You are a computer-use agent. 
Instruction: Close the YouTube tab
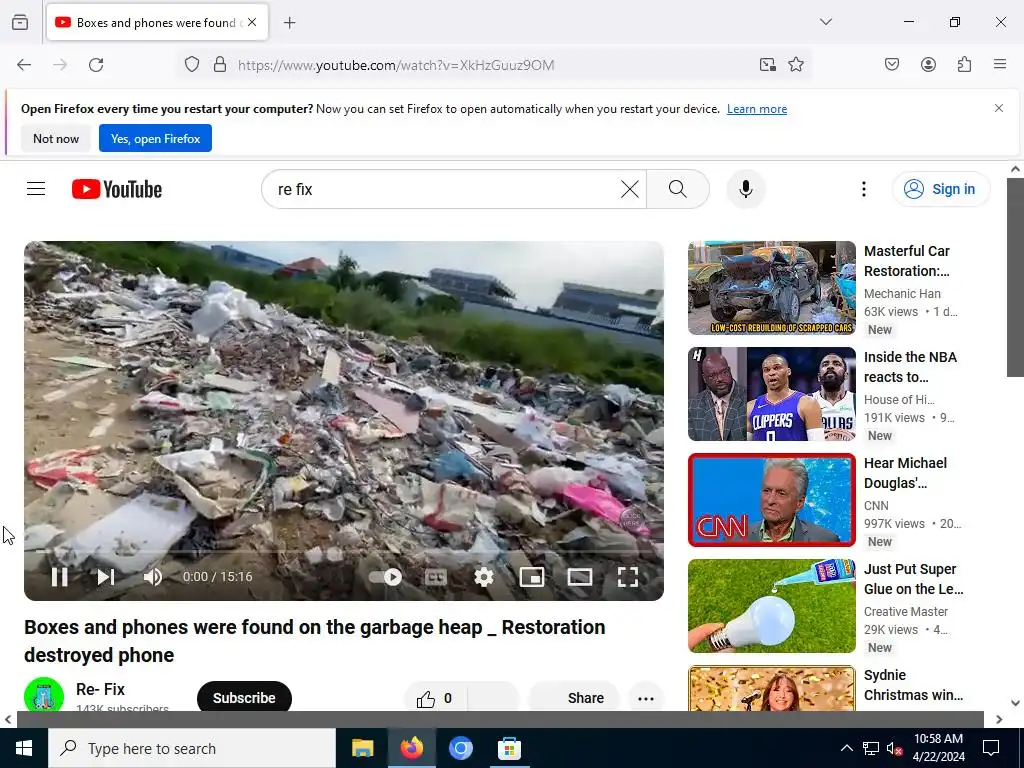[252, 22]
